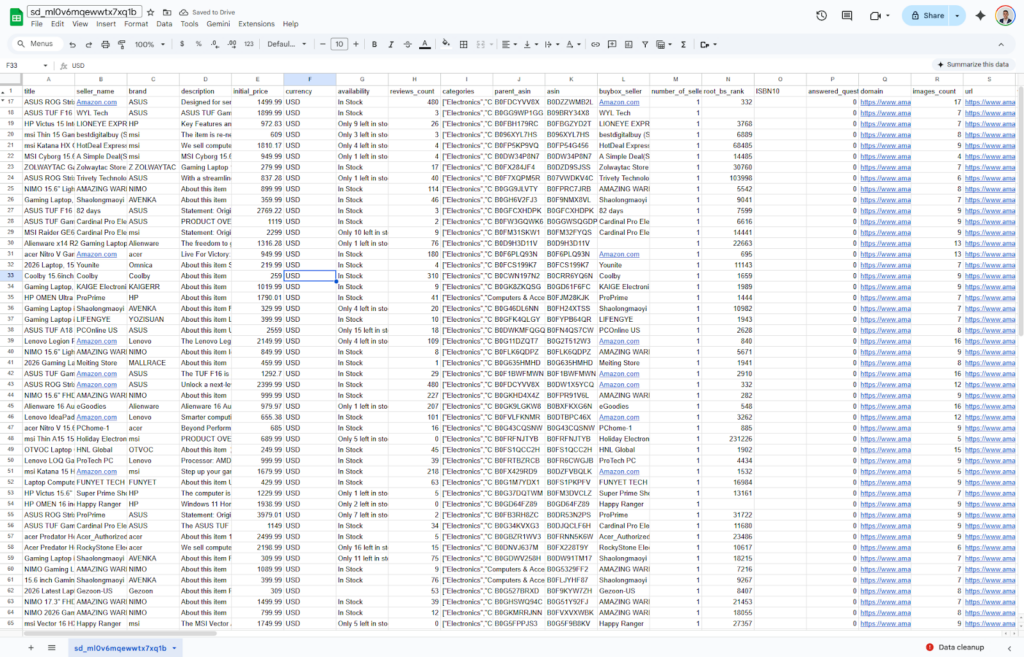The width and height of the screenshot is (1024, 657).
Task: Open the fill color picker
Action: [x=446, y=44]
